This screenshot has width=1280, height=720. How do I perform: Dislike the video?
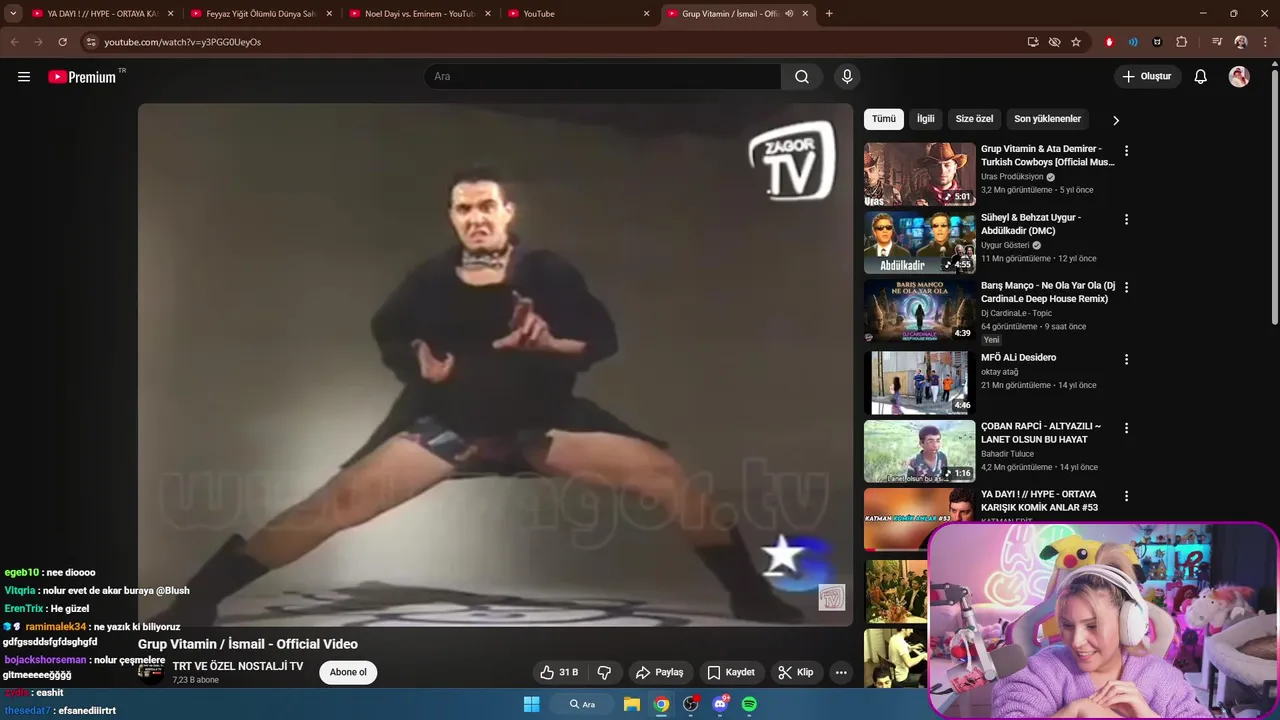pos(604,672)
